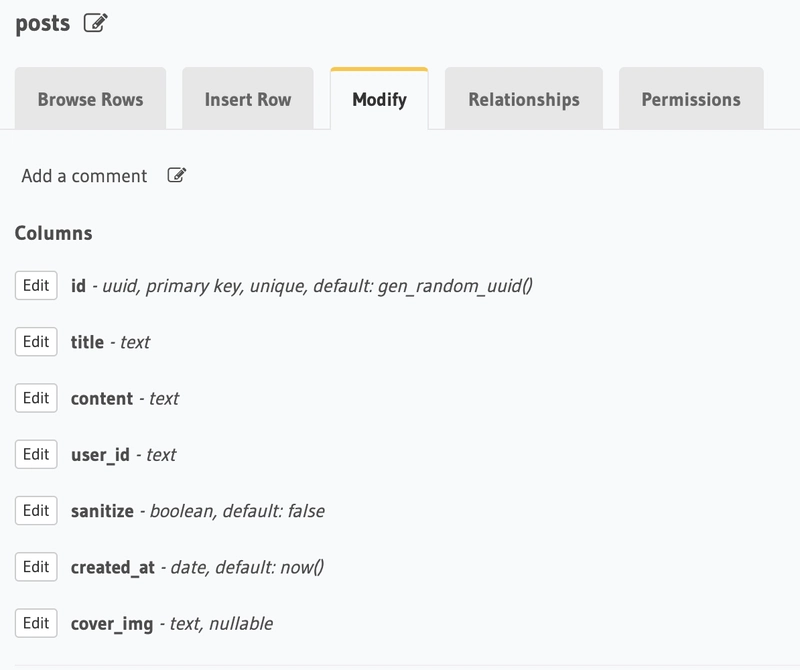Edit the cover_img column
The height and width of the screenshot is (670, 800).
(36, 623)
